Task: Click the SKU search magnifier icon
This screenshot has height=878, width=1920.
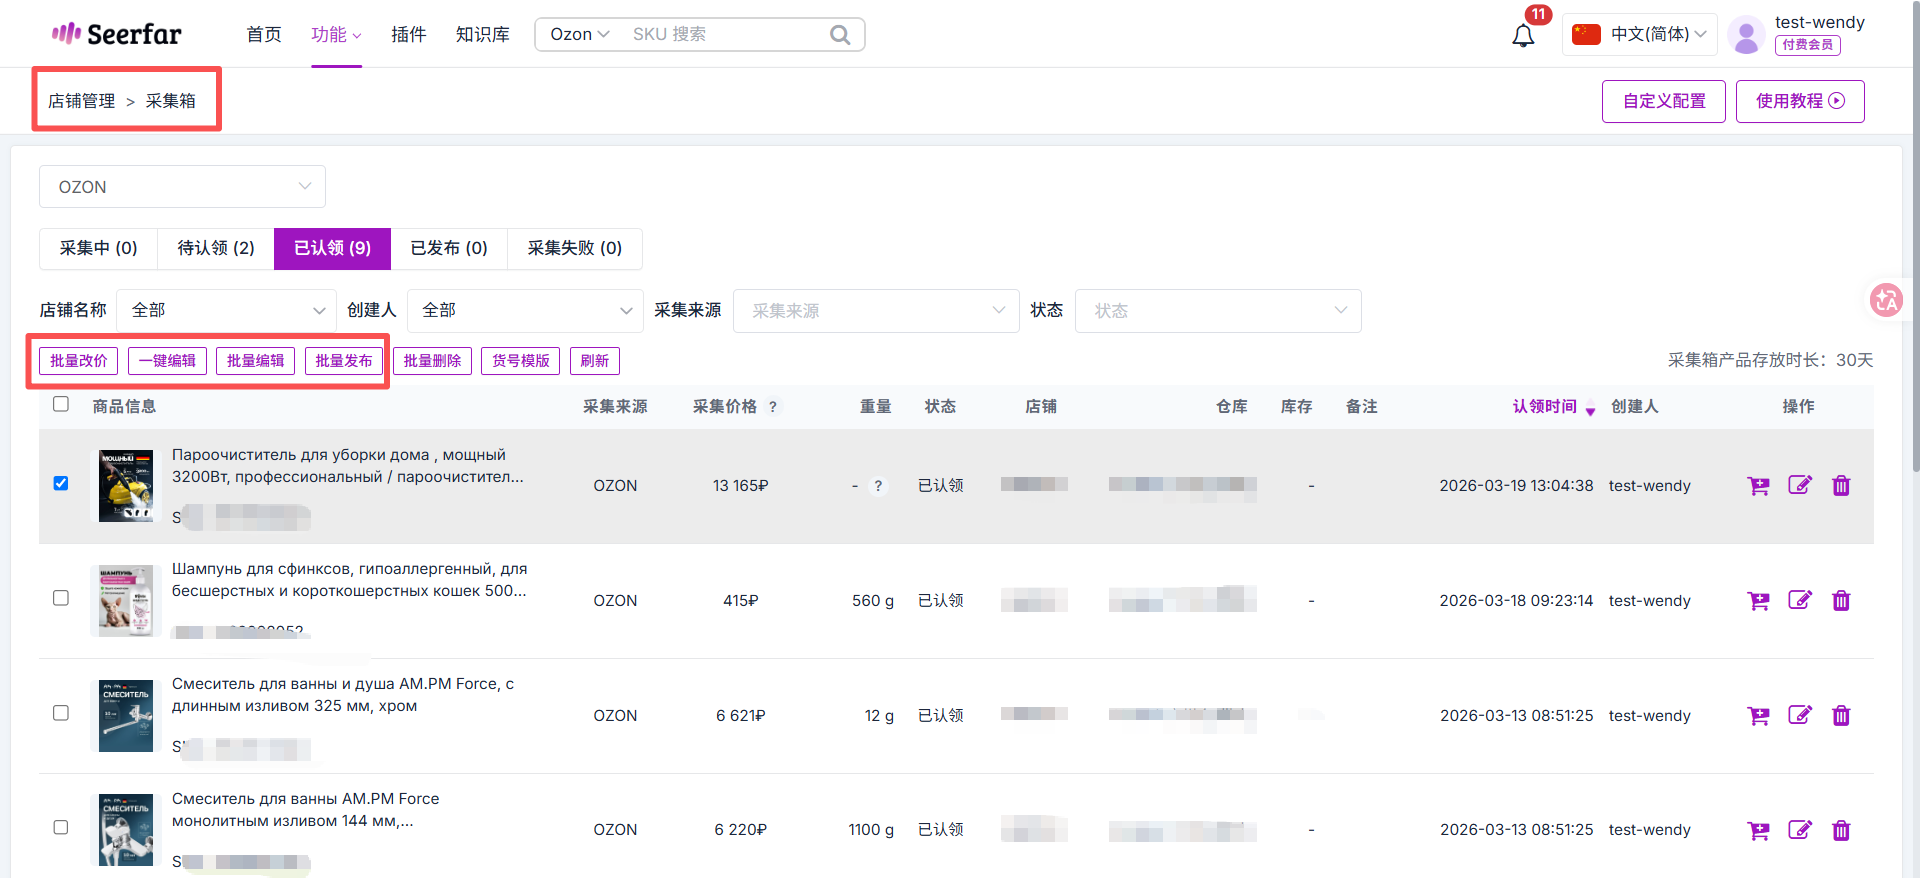Action: click(840, 35)
